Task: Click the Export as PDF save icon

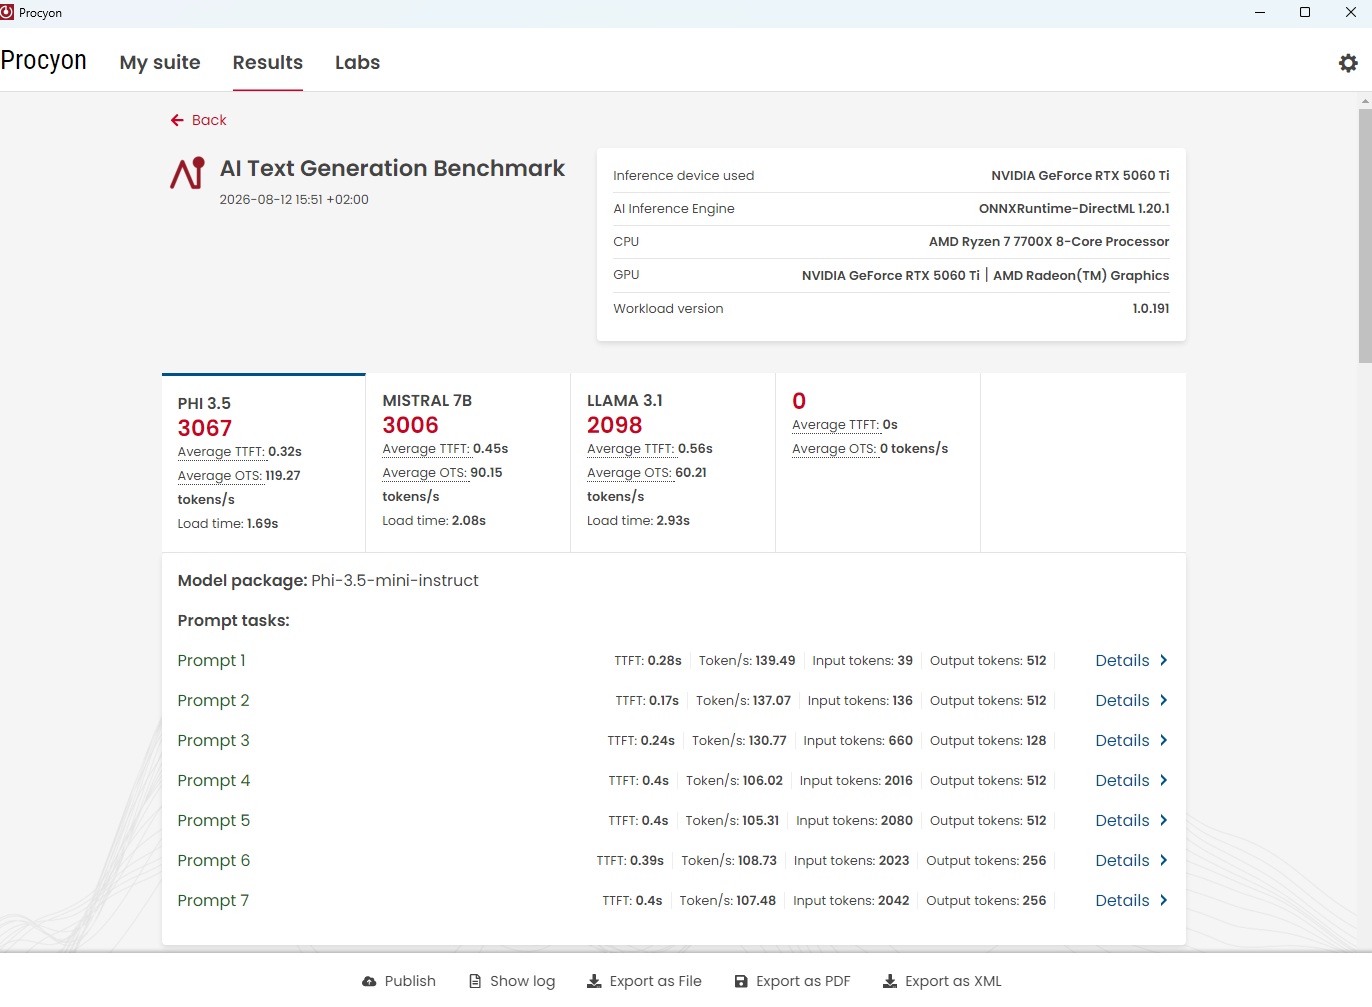Action: (741, 982)
